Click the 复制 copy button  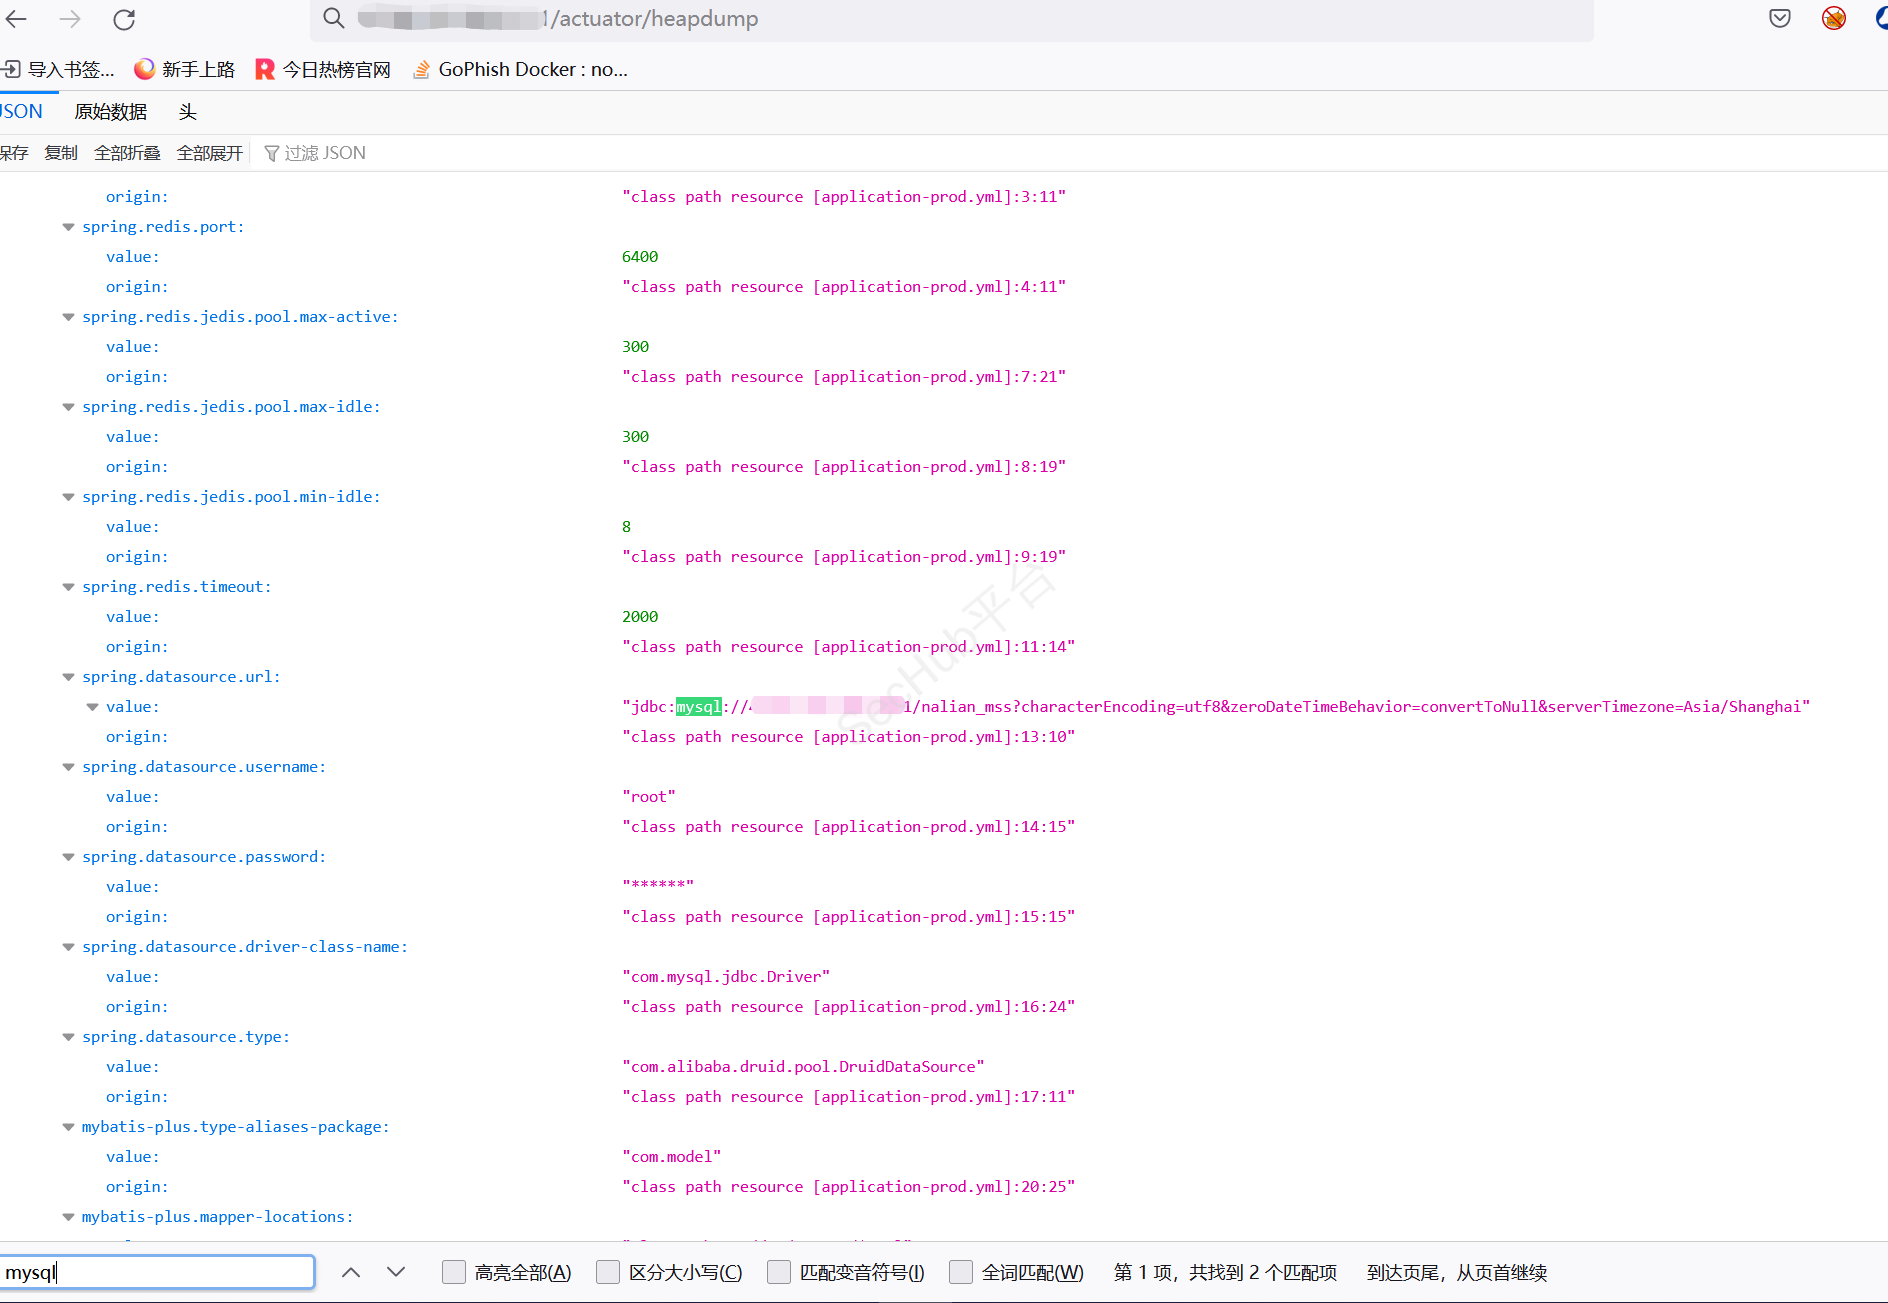[61, 153]
